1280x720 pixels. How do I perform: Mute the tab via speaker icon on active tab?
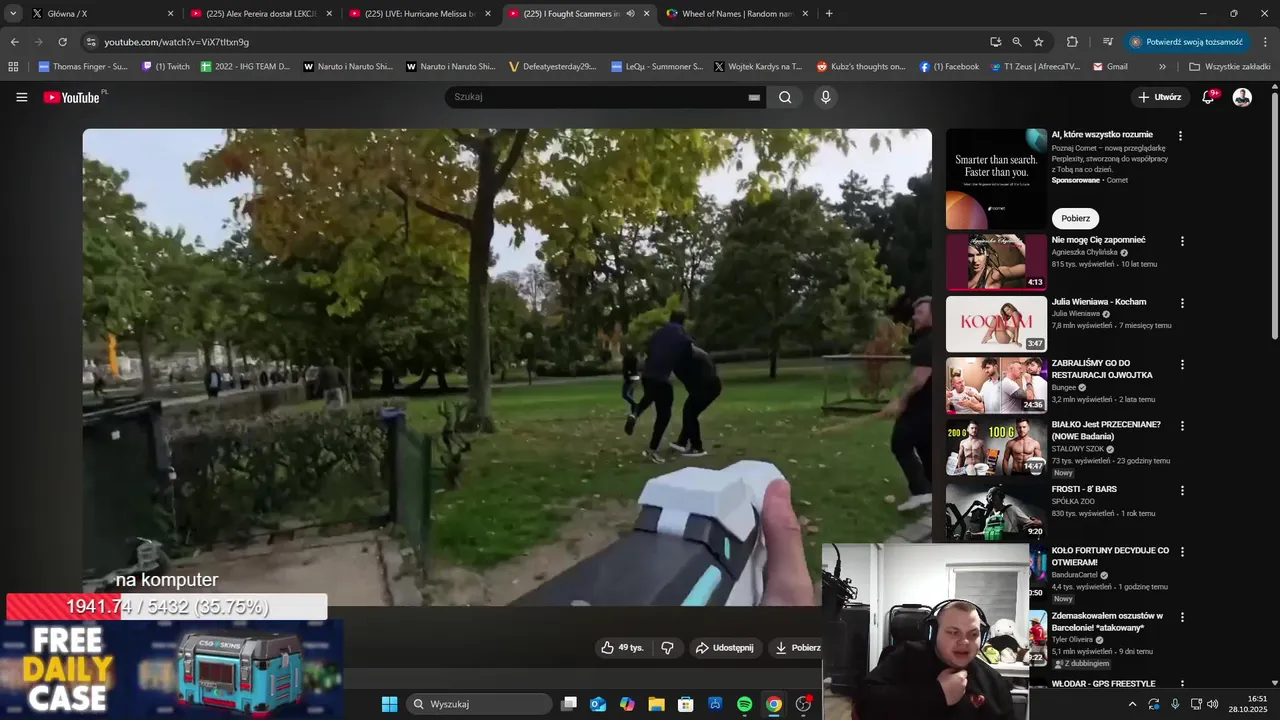(630, 14)
